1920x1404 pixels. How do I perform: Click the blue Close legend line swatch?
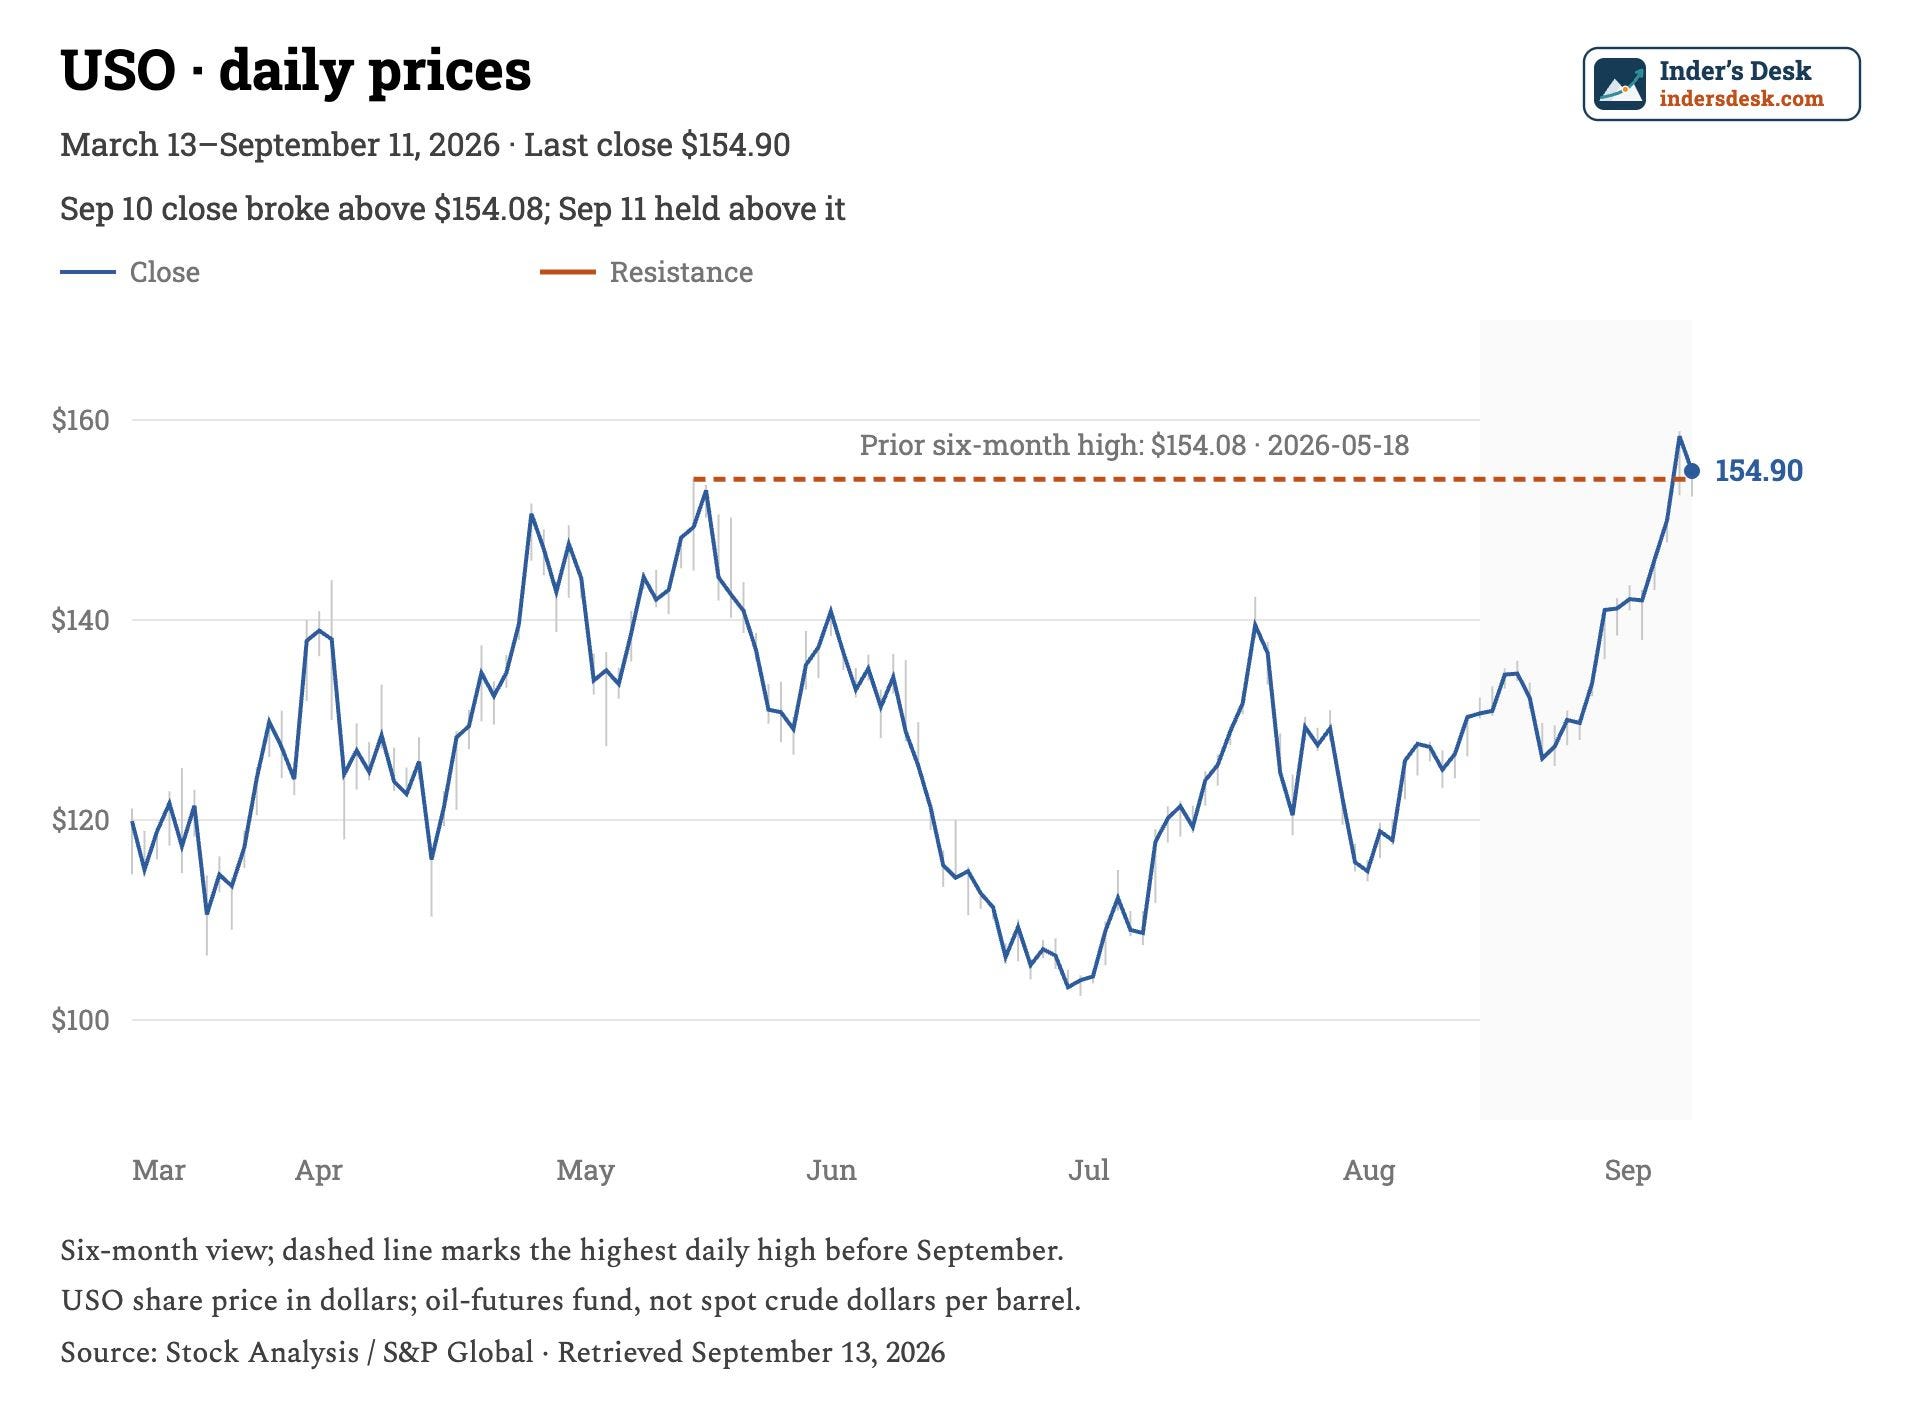pos(88,272)
